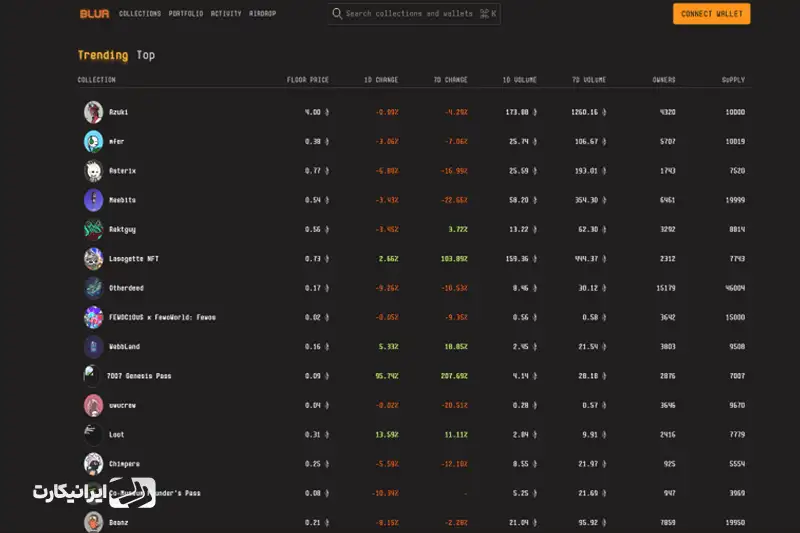
Task: Click WebbLand's 0.16 floor price
Action: coord(317,347)
